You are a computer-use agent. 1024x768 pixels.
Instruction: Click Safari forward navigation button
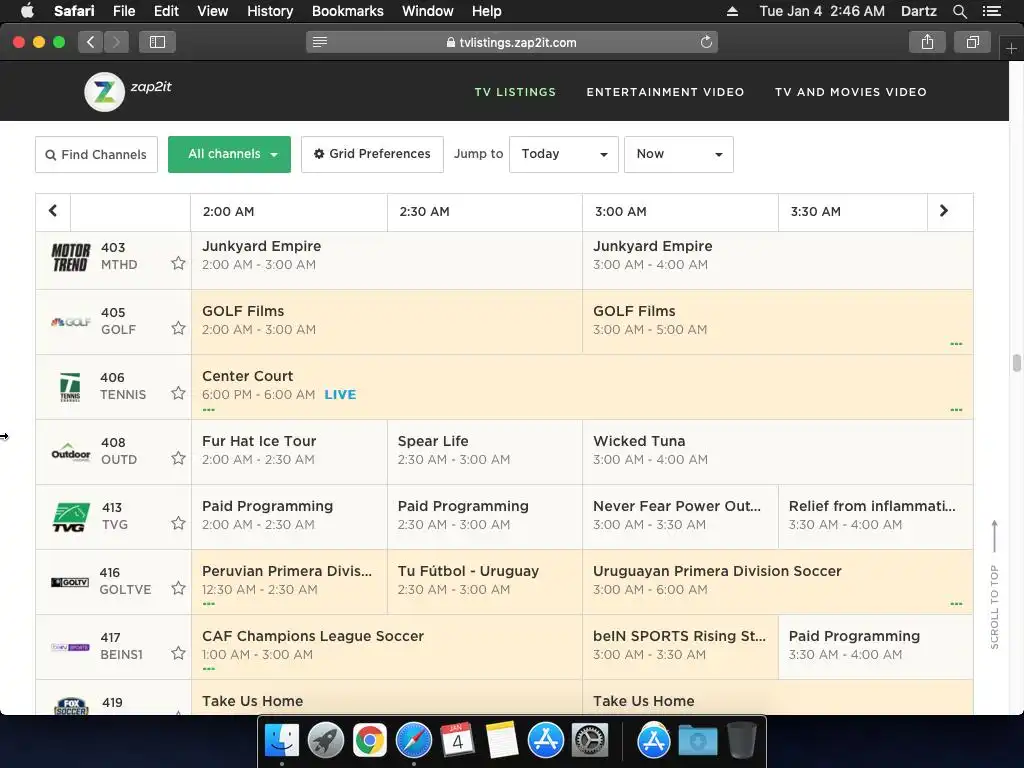pos(116,42)
